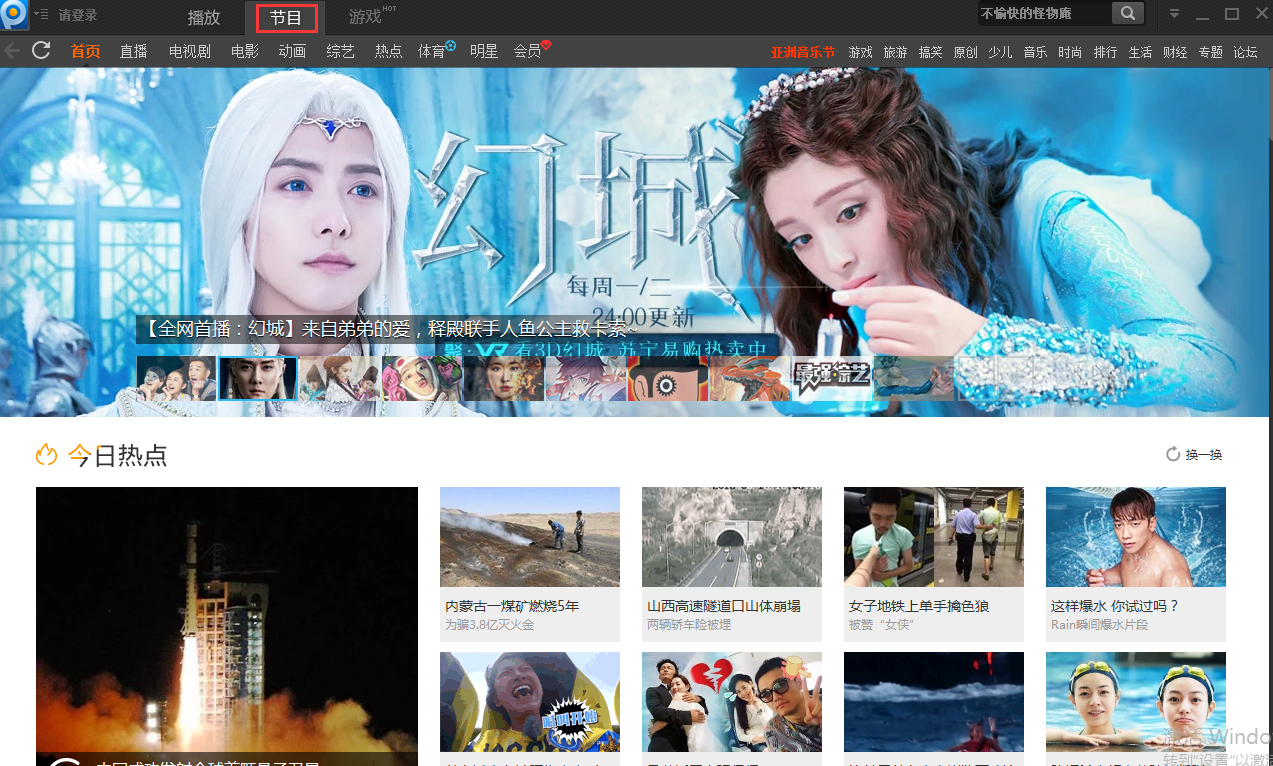Select the 会员 VIP menu item
This screenshot has height=766, width=1273.
pos(528,51)
